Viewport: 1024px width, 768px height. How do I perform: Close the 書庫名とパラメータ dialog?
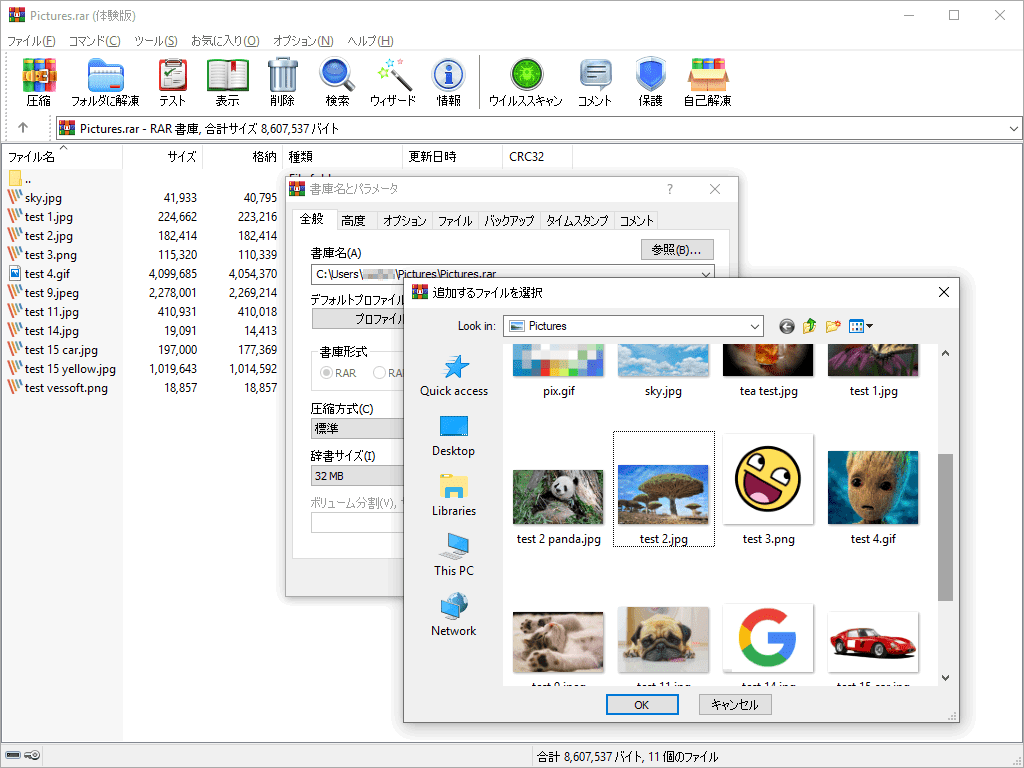pos(715,189)
